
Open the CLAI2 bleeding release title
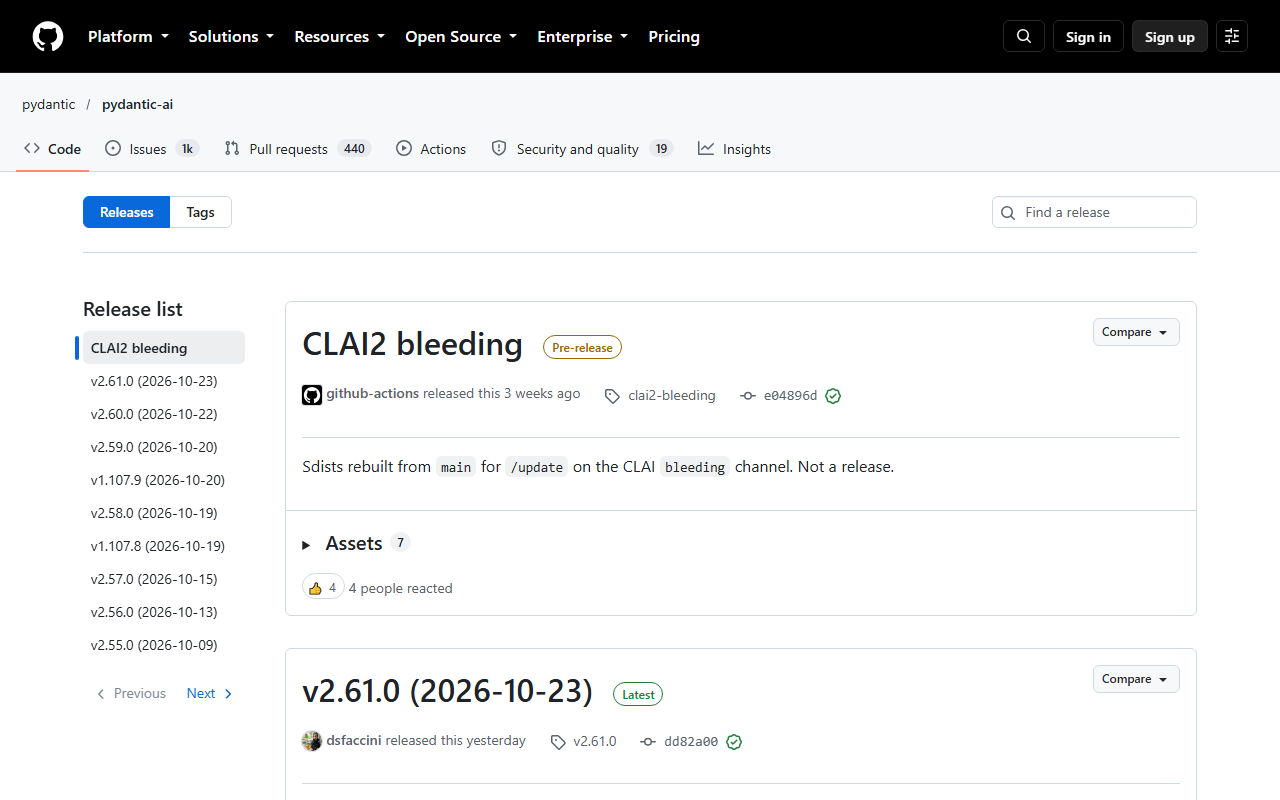[412, 344]
